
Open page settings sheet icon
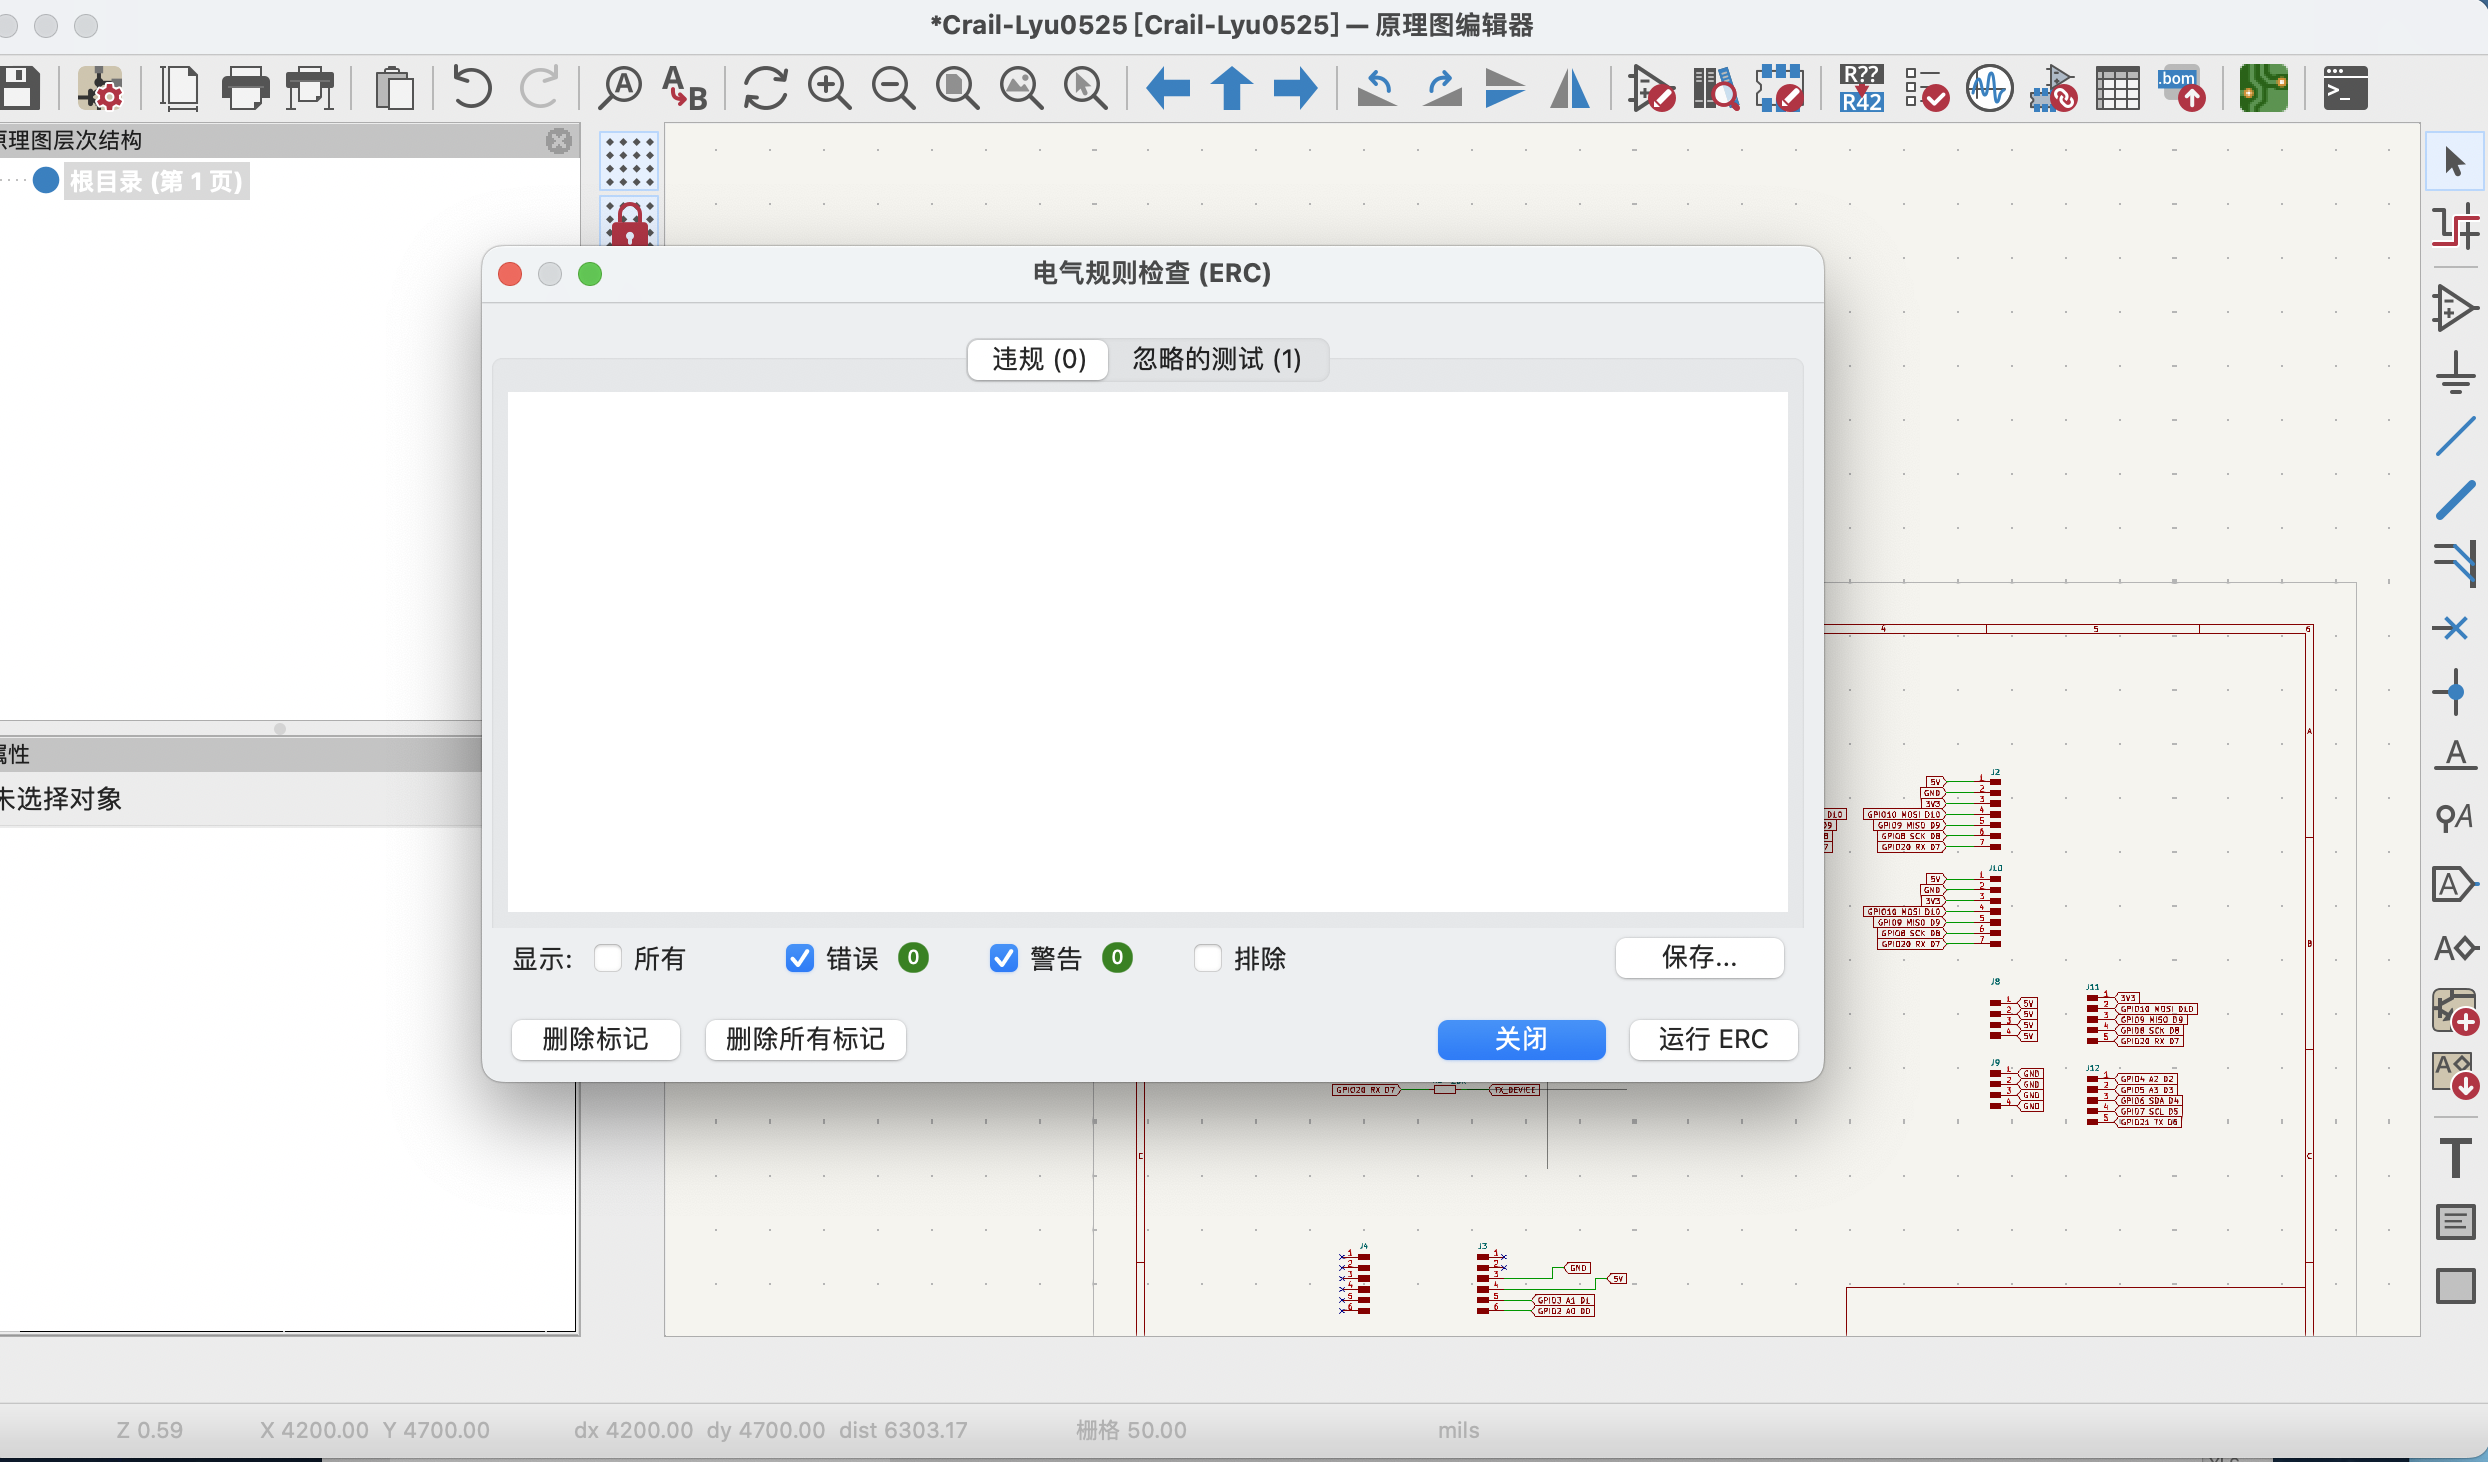tap(180, 88)
